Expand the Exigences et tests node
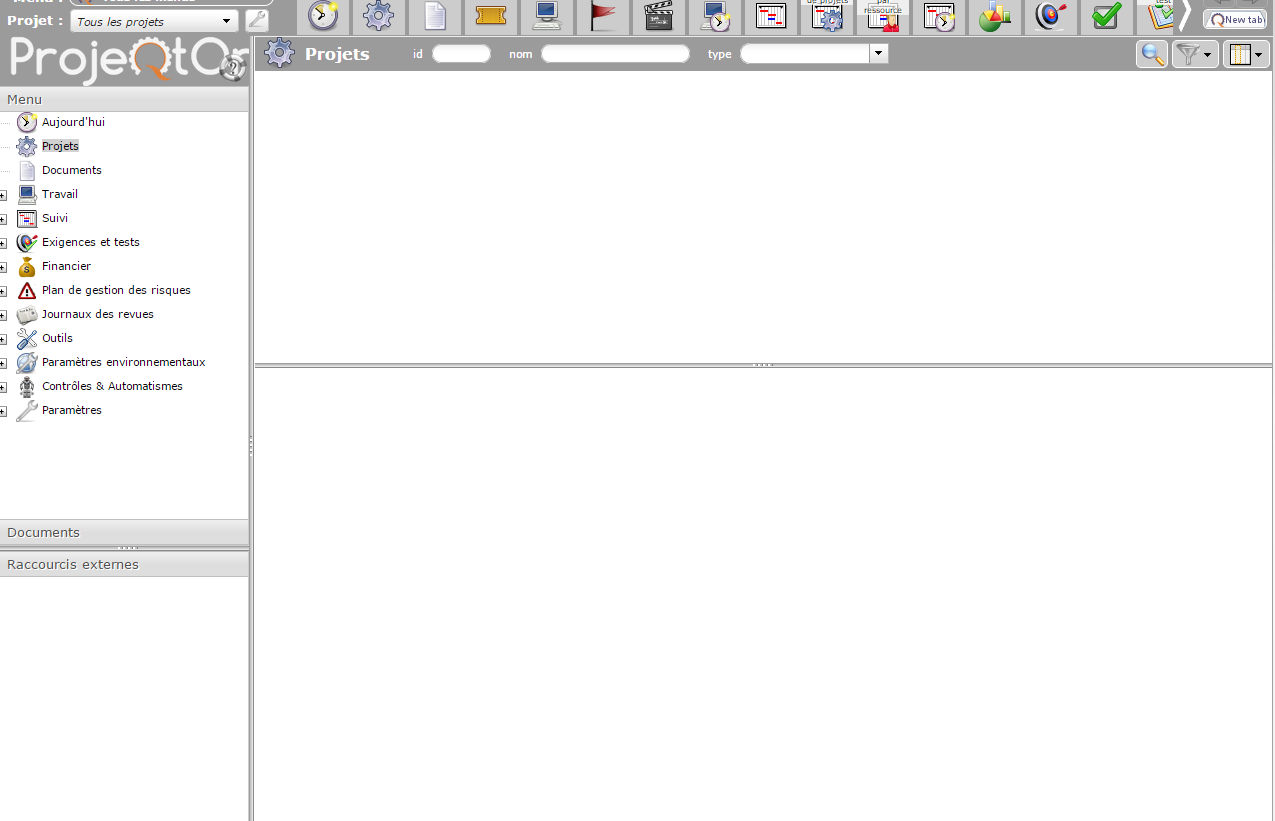This screenshot has height=821, width=1275. pyautogui.click(x=4, y=243)
